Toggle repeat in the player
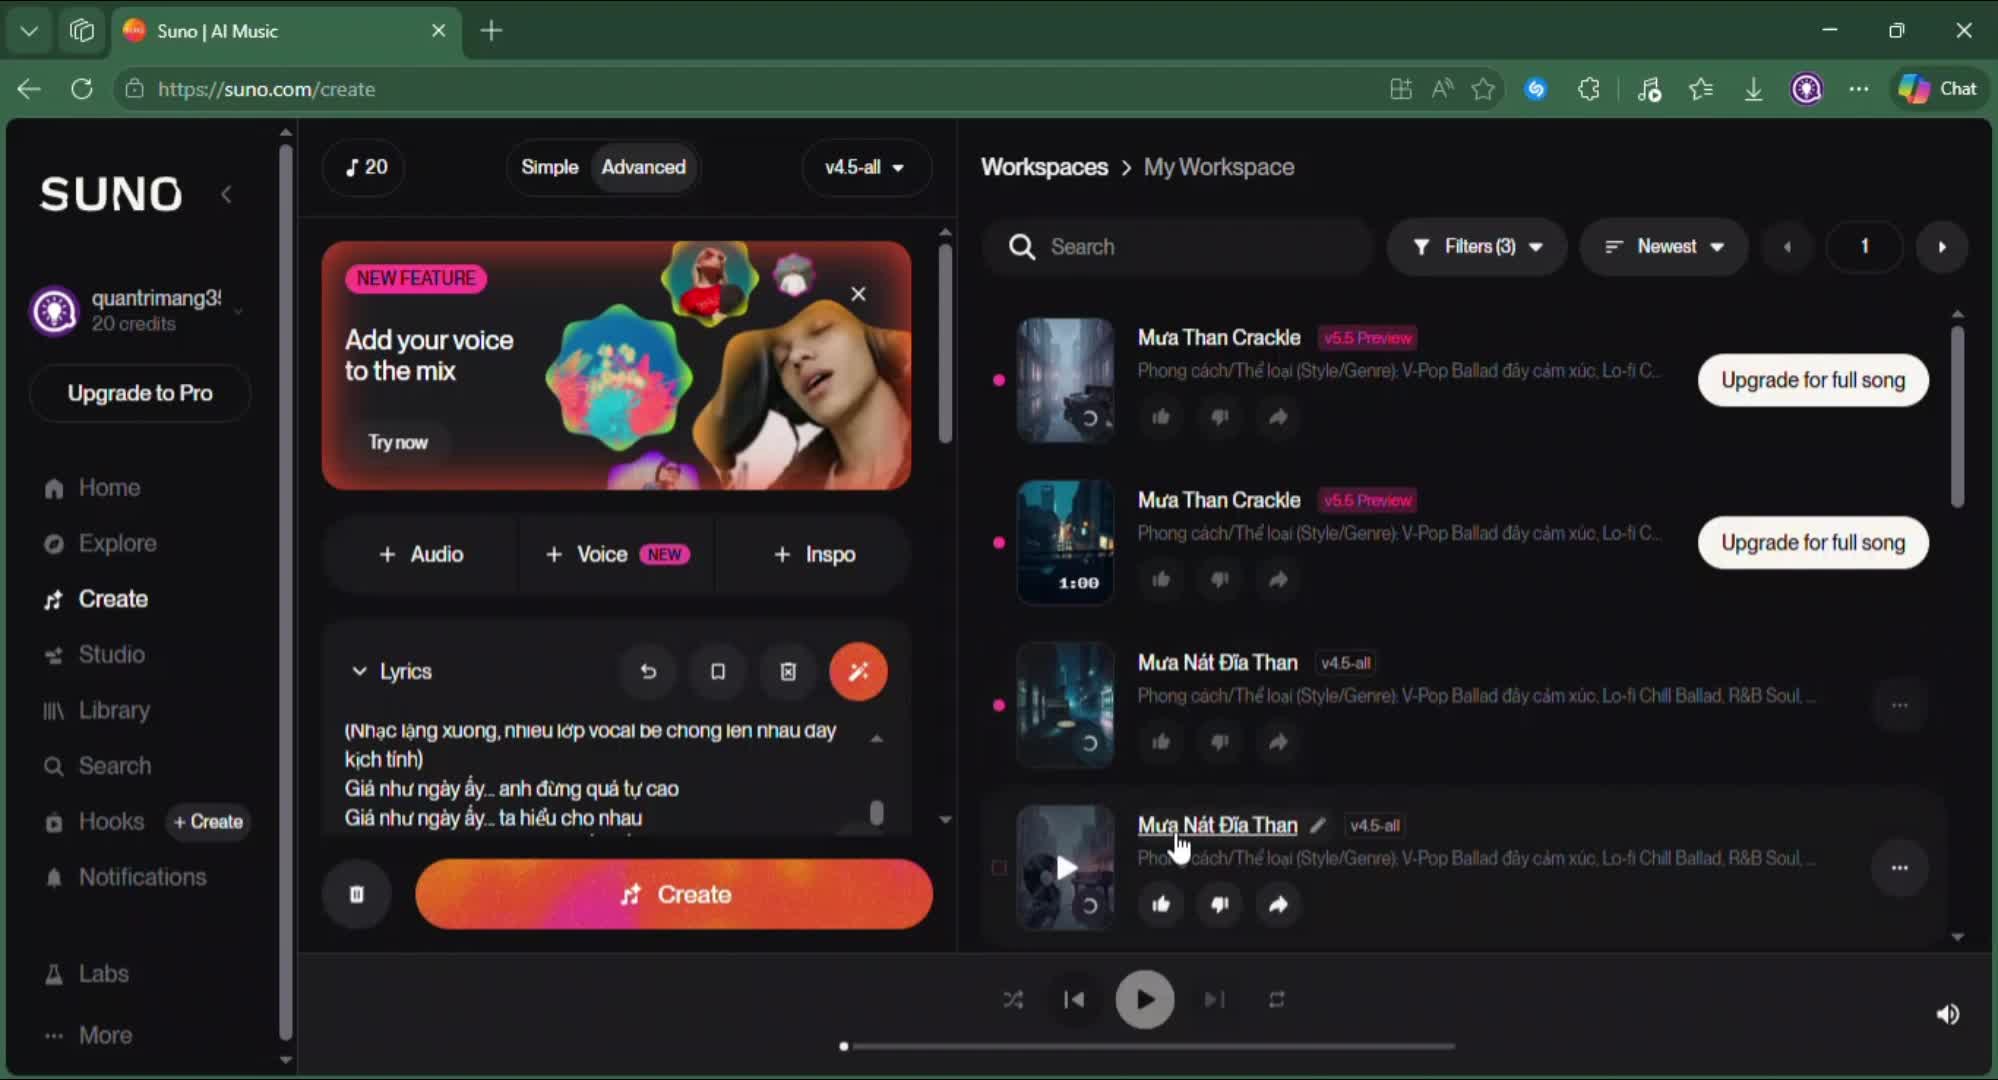Screen dimensions: 1998x1080 point(1277,1000)
